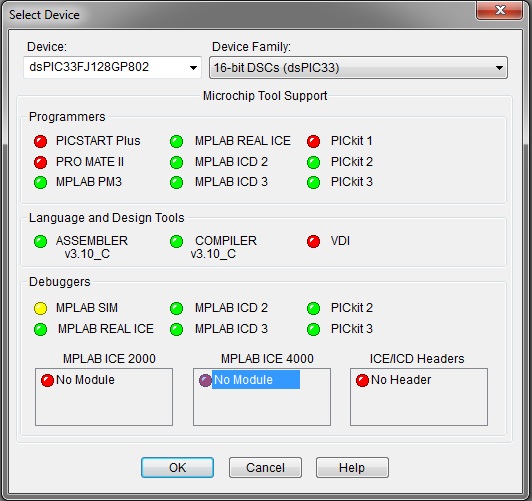Viewport: 532px width, 501px height.
Task: Click green indicator beside MPLAB ICD 2 programmer
Action: pyautogui.click(x=176, y=162)
